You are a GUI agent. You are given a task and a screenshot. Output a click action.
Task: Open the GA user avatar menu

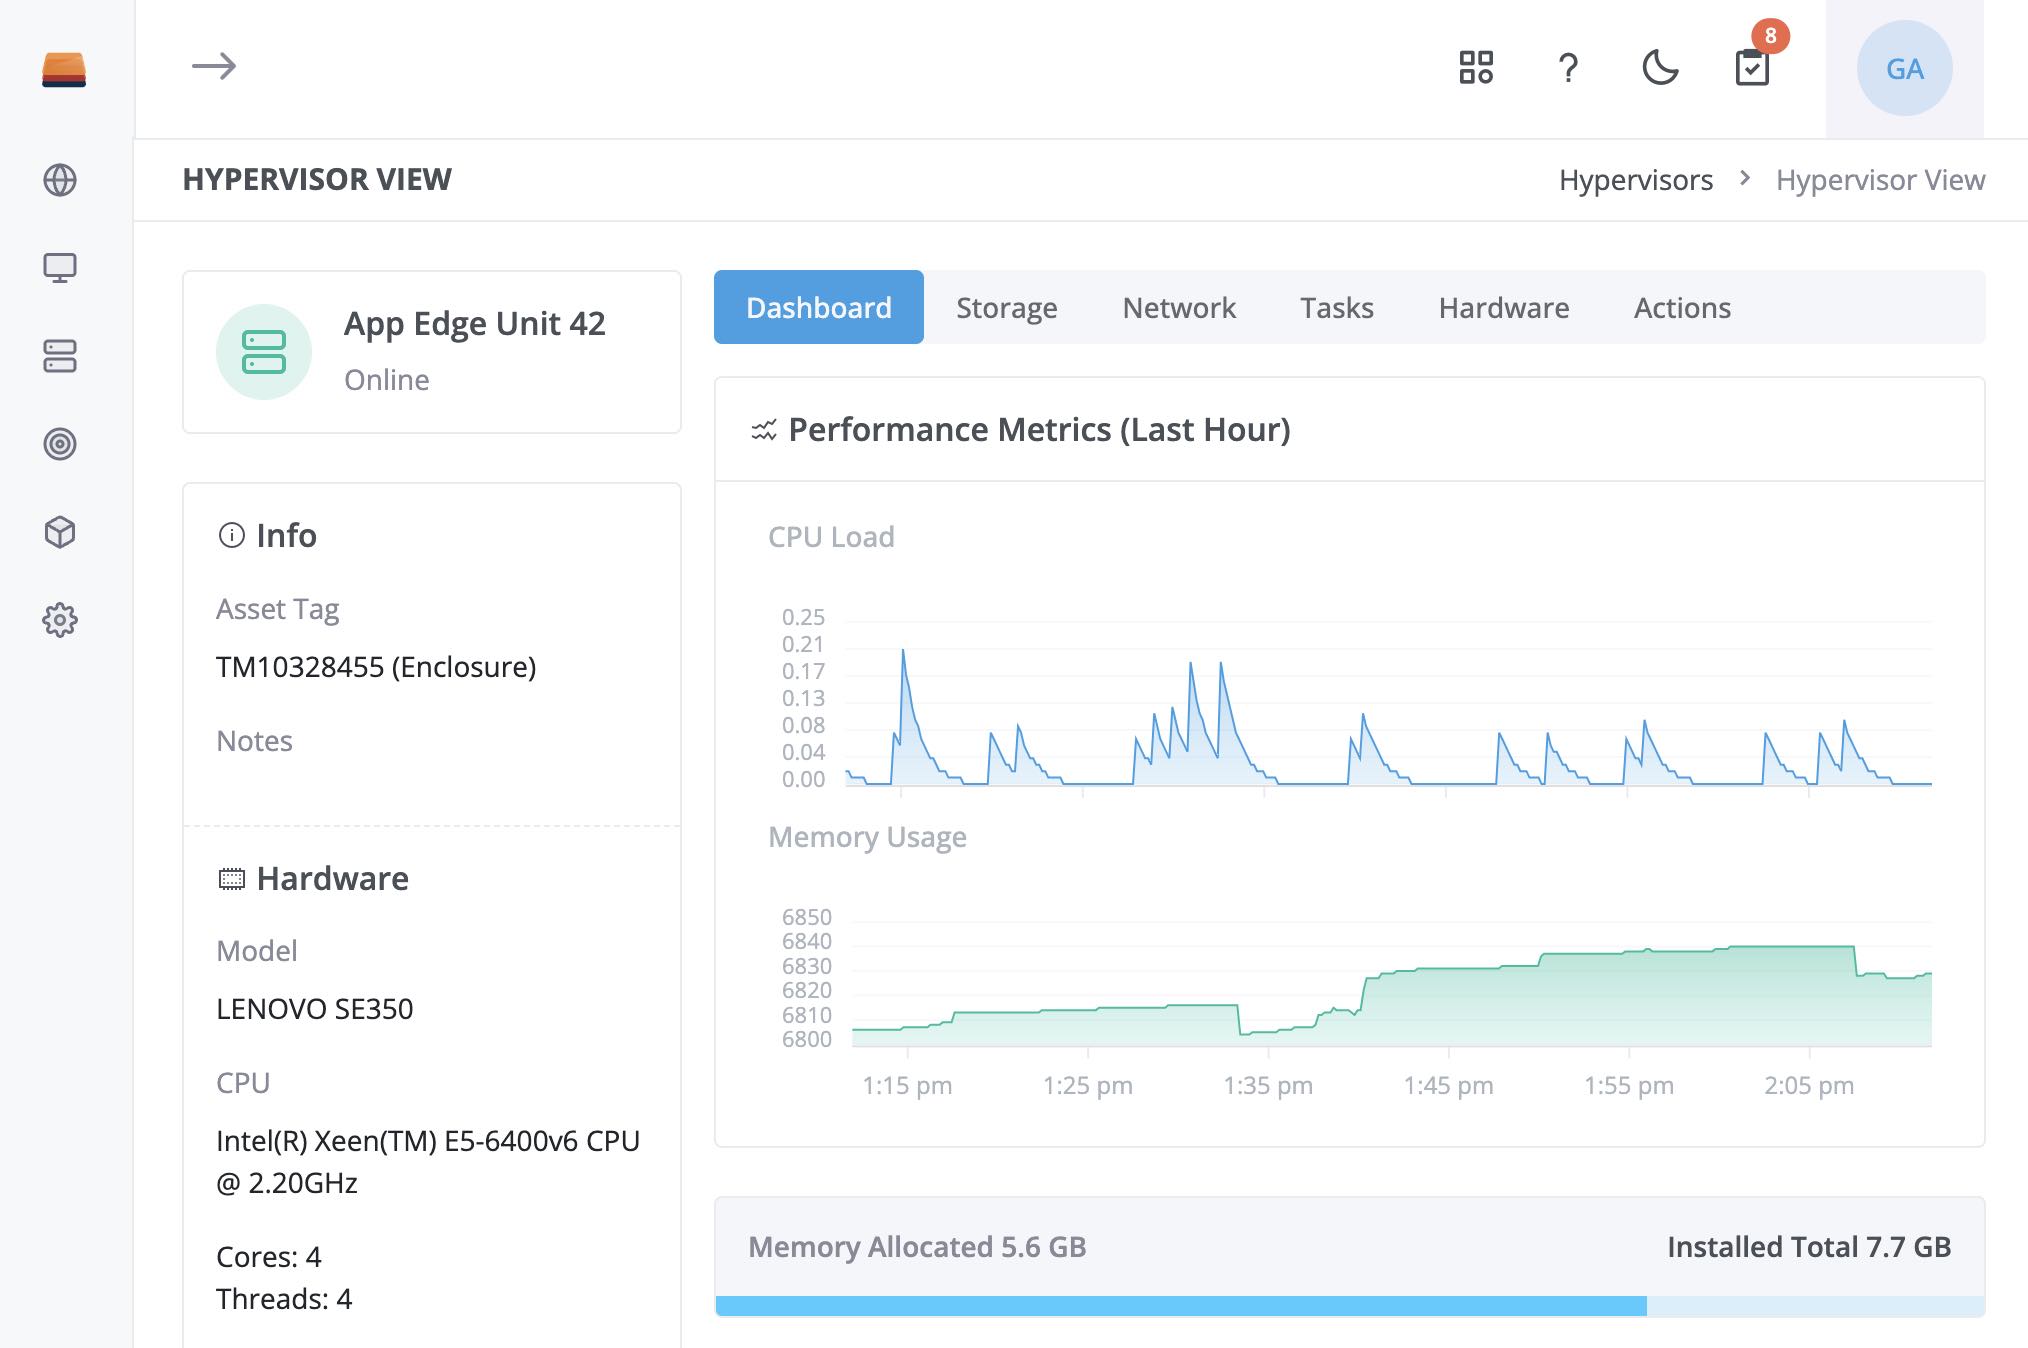(1904, 69)
